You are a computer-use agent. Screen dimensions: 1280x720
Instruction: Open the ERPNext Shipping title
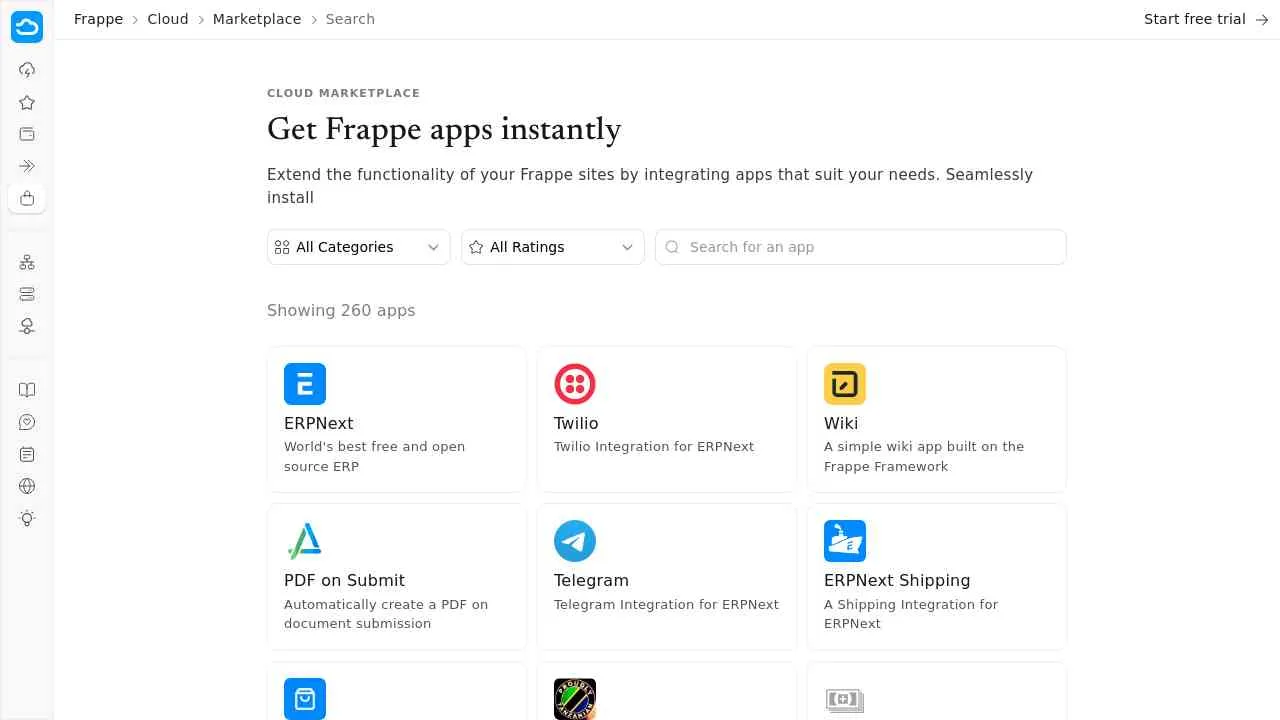point(897,580)
